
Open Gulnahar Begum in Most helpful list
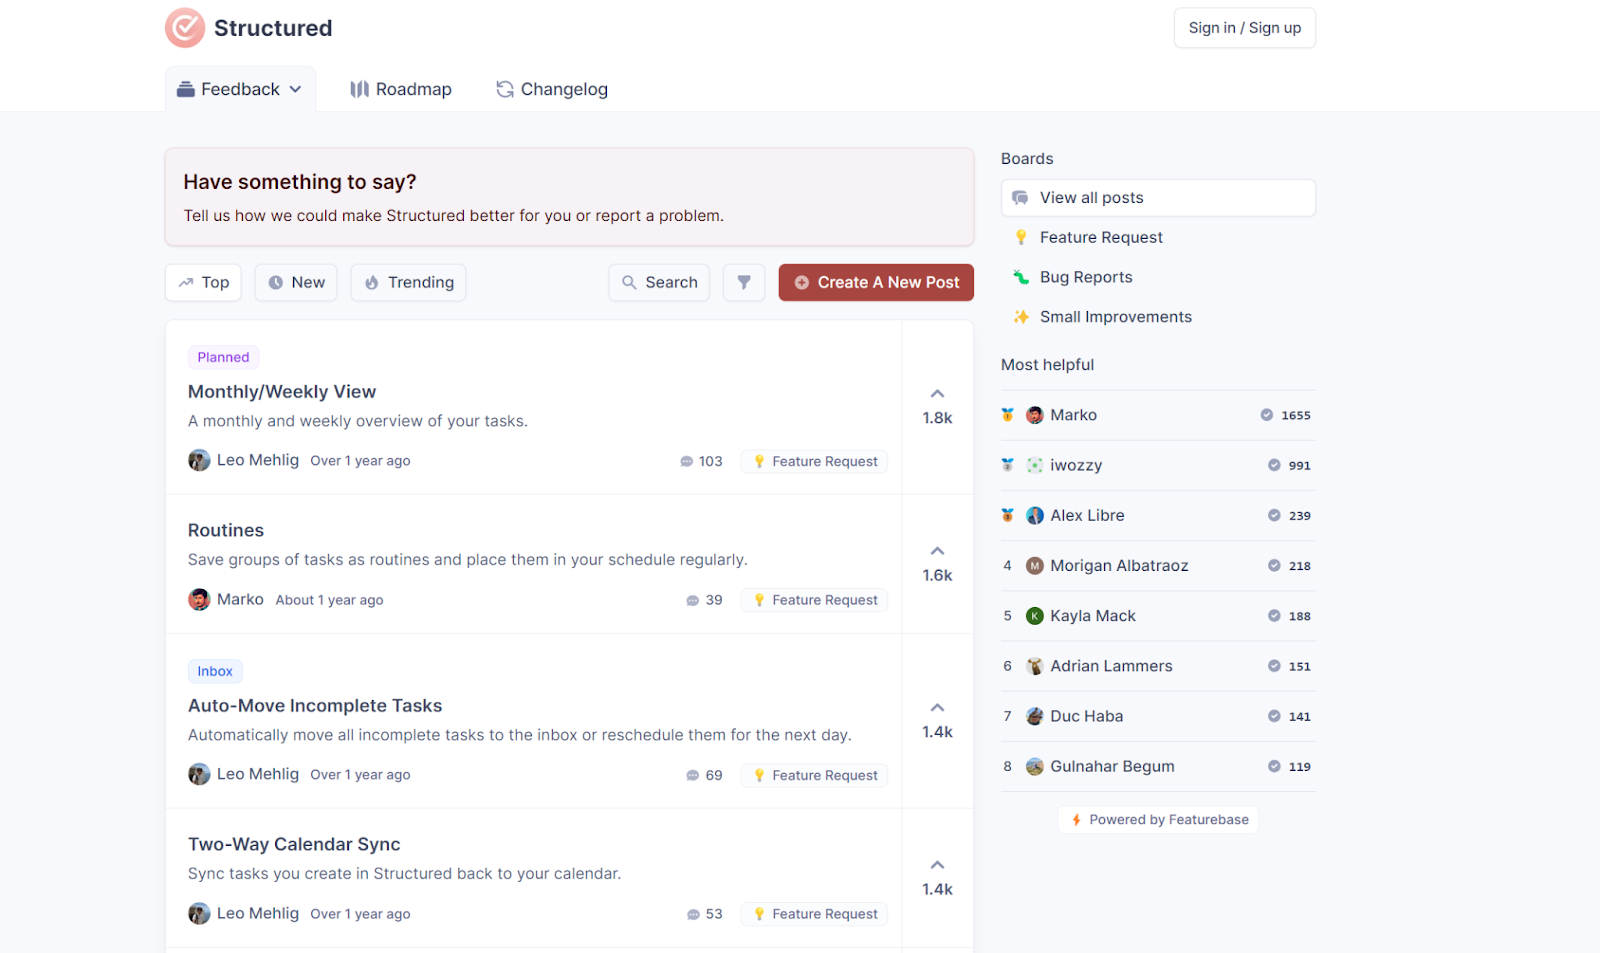(1158, 766)
